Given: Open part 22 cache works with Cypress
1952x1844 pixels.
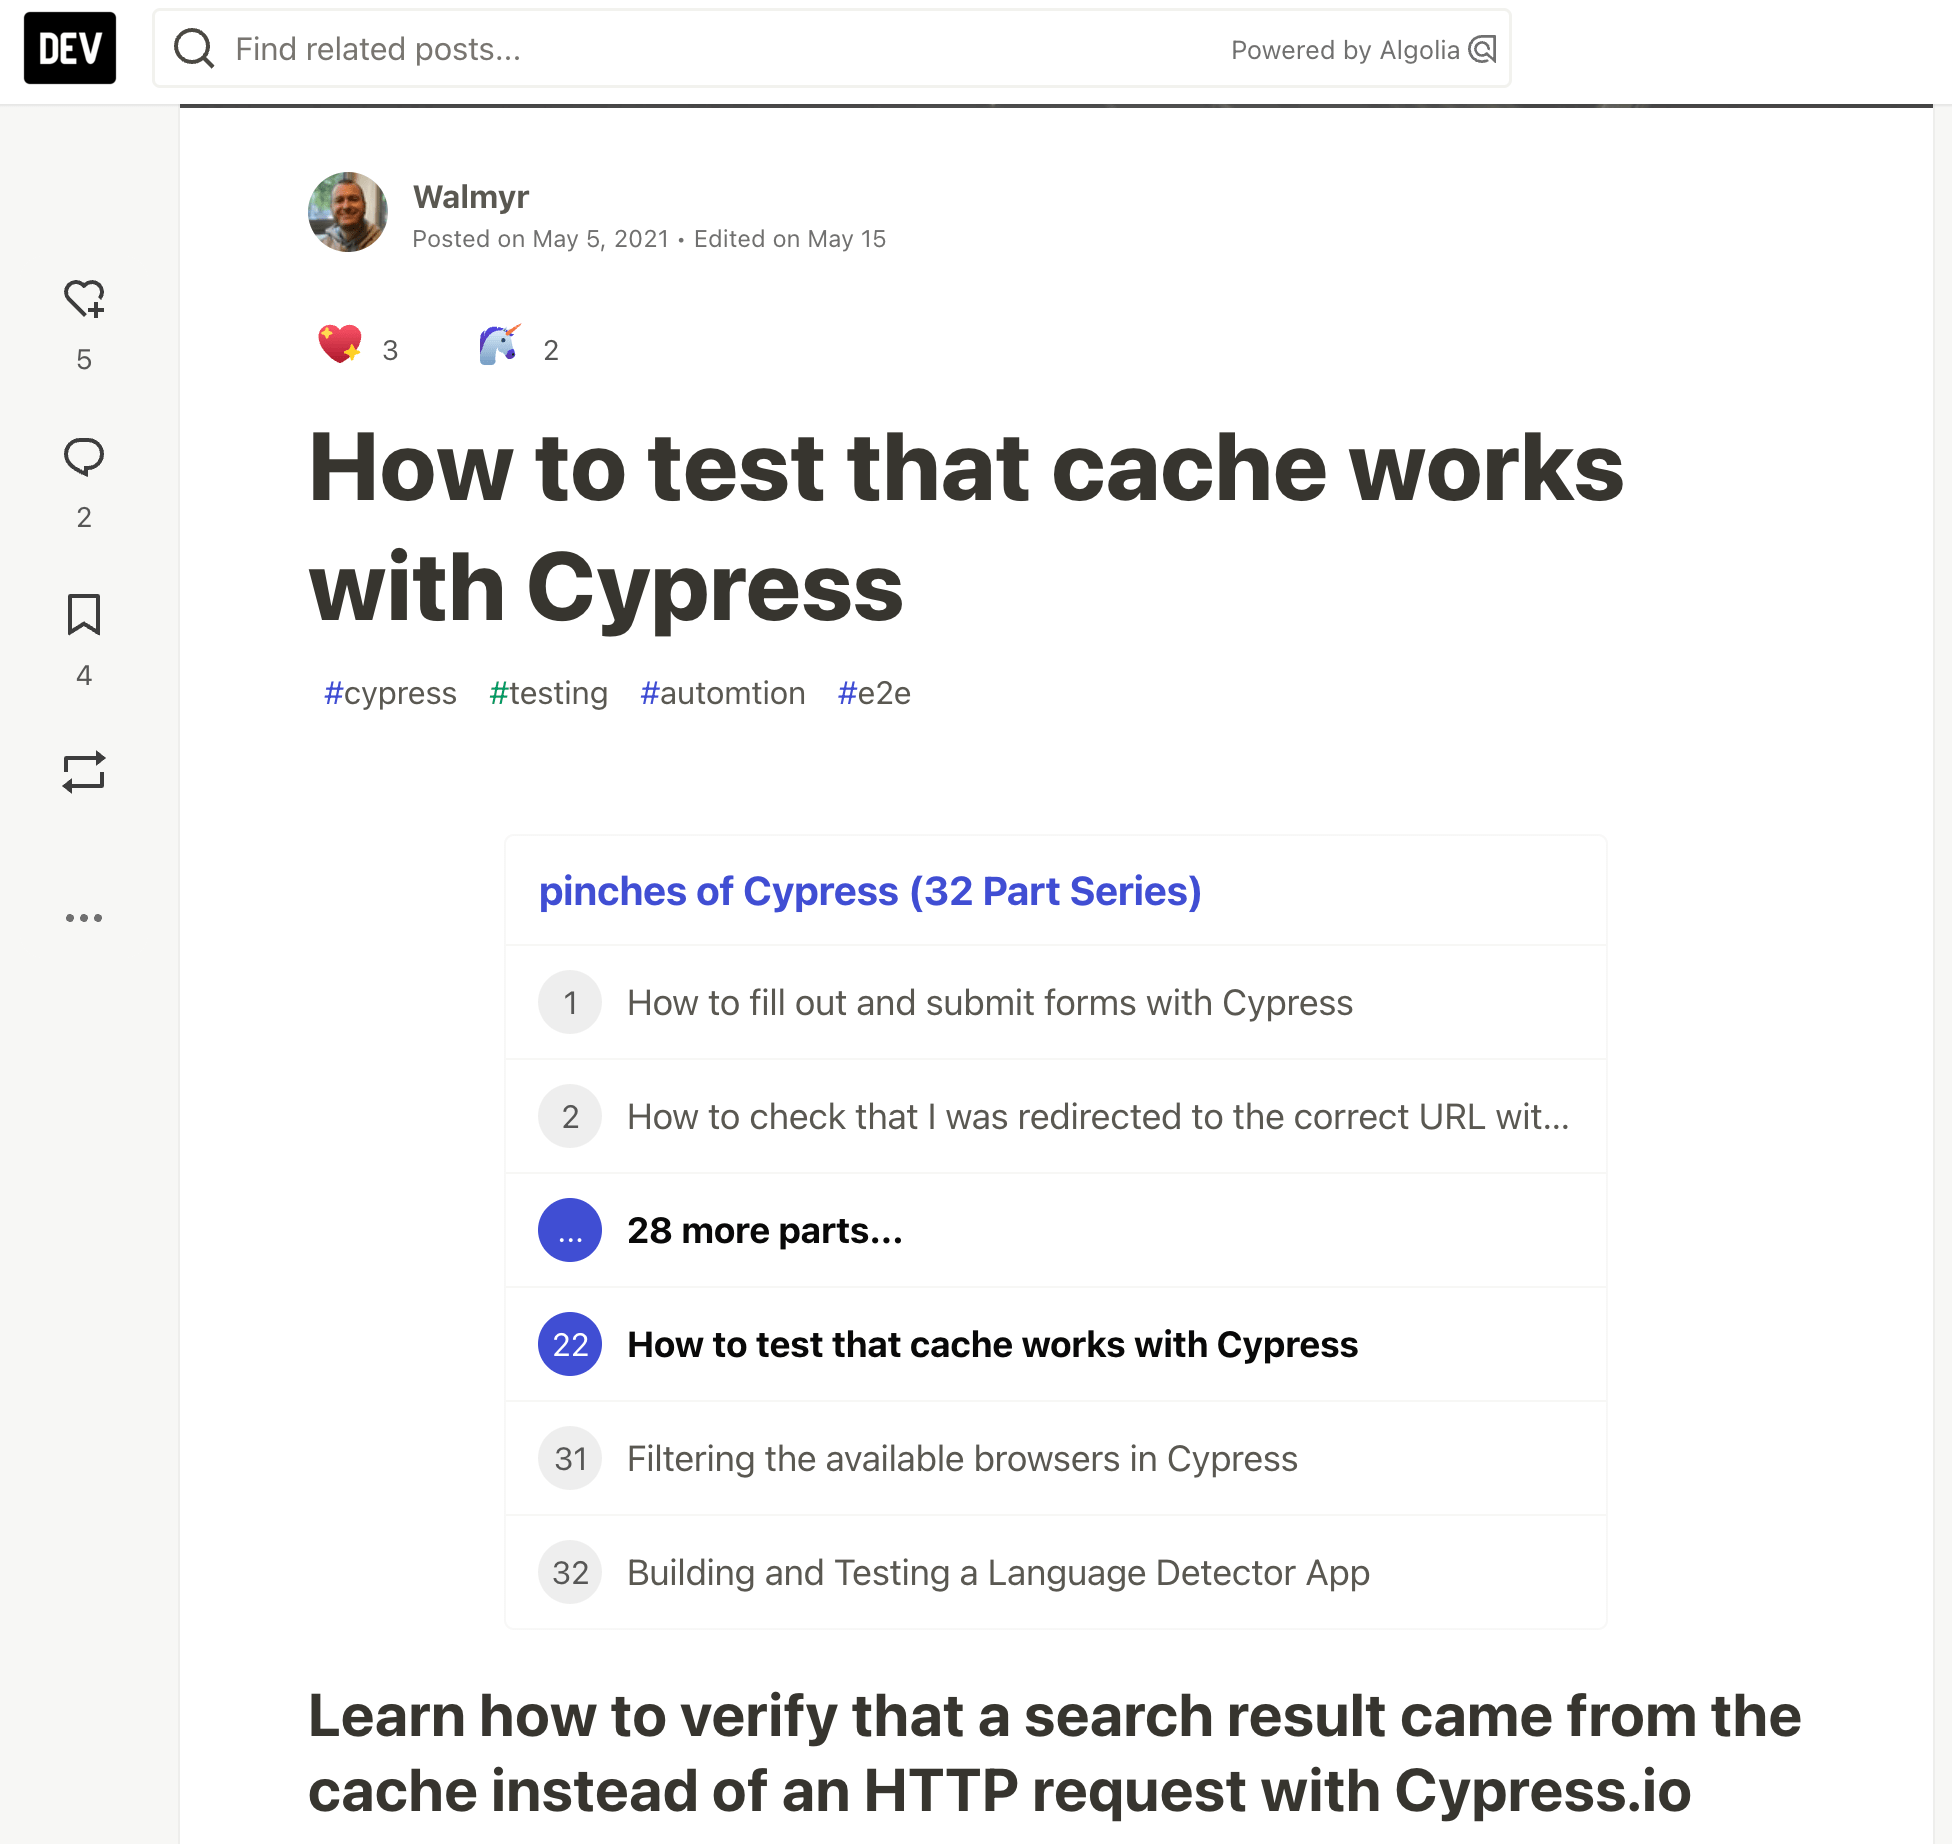Looking at the screenshot, I should 1056,1344.
